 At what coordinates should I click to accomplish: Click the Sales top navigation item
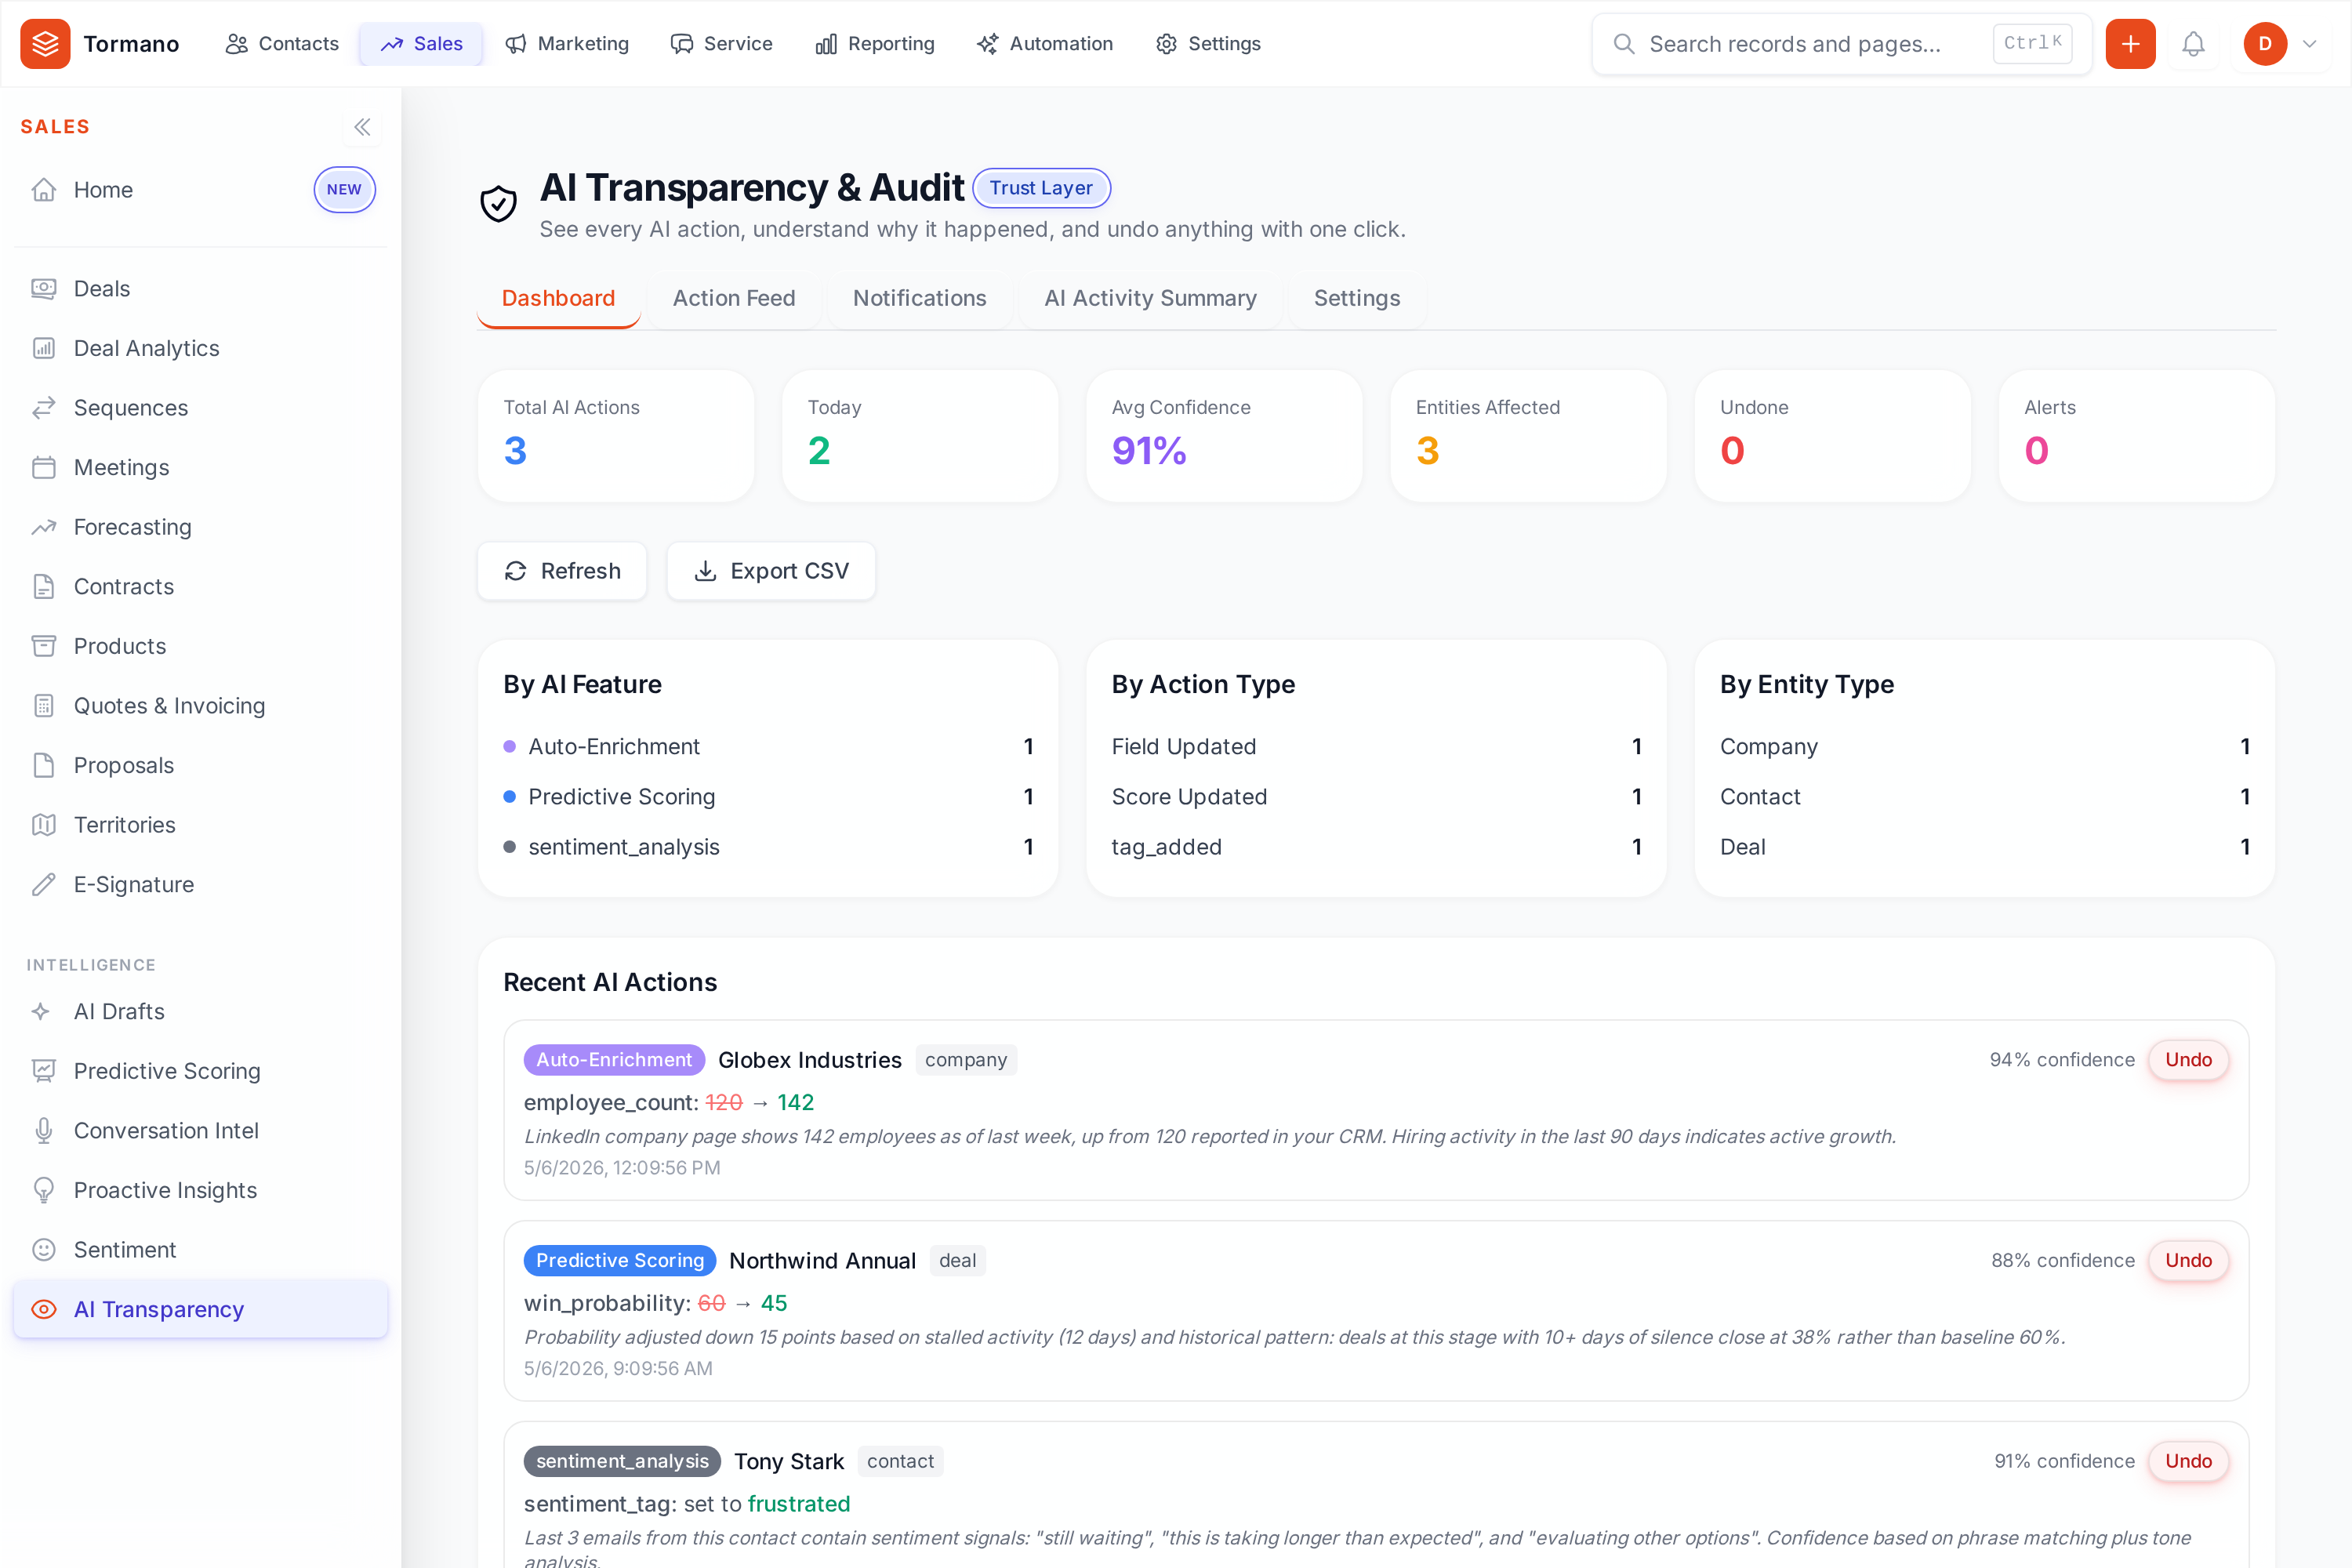pyautogui.click(x=421, y=44)
